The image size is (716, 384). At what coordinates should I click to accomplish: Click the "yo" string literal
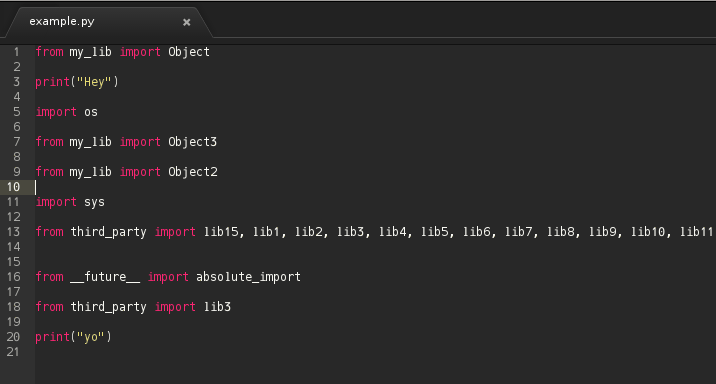91,337
